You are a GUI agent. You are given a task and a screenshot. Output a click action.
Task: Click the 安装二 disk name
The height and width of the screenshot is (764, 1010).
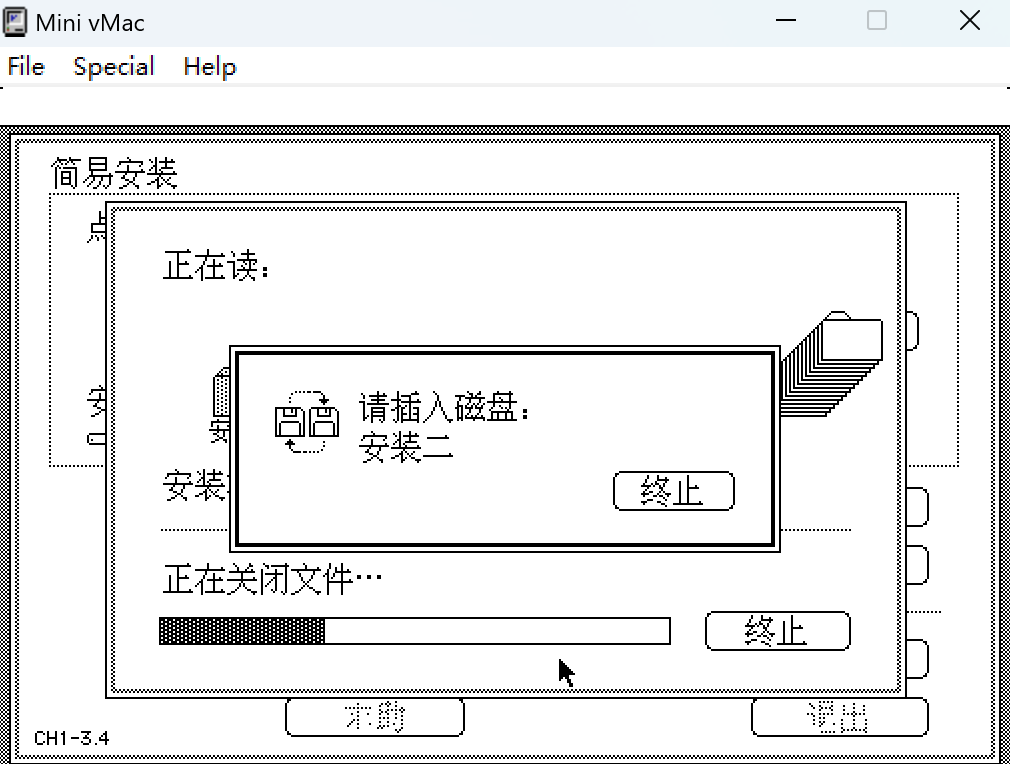click(x=406, y=448)
